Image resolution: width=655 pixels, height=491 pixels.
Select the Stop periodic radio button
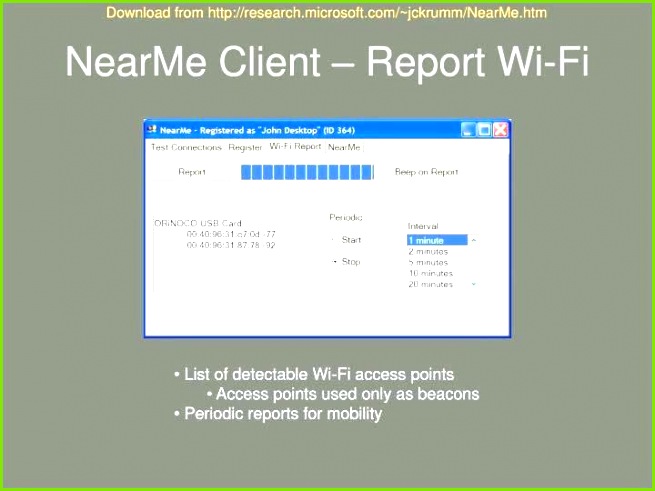pyautogui.click(x=334, y=262)
